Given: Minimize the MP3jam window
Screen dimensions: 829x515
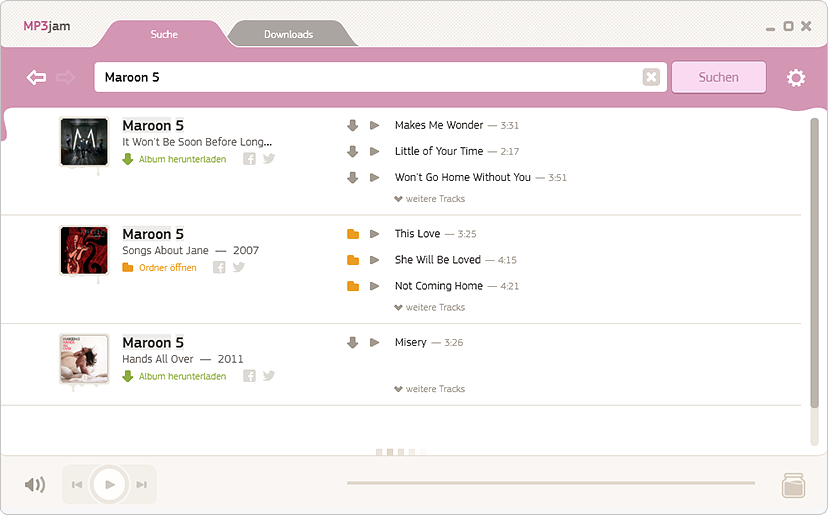Looking at the screenshot, I should (770, 29).
